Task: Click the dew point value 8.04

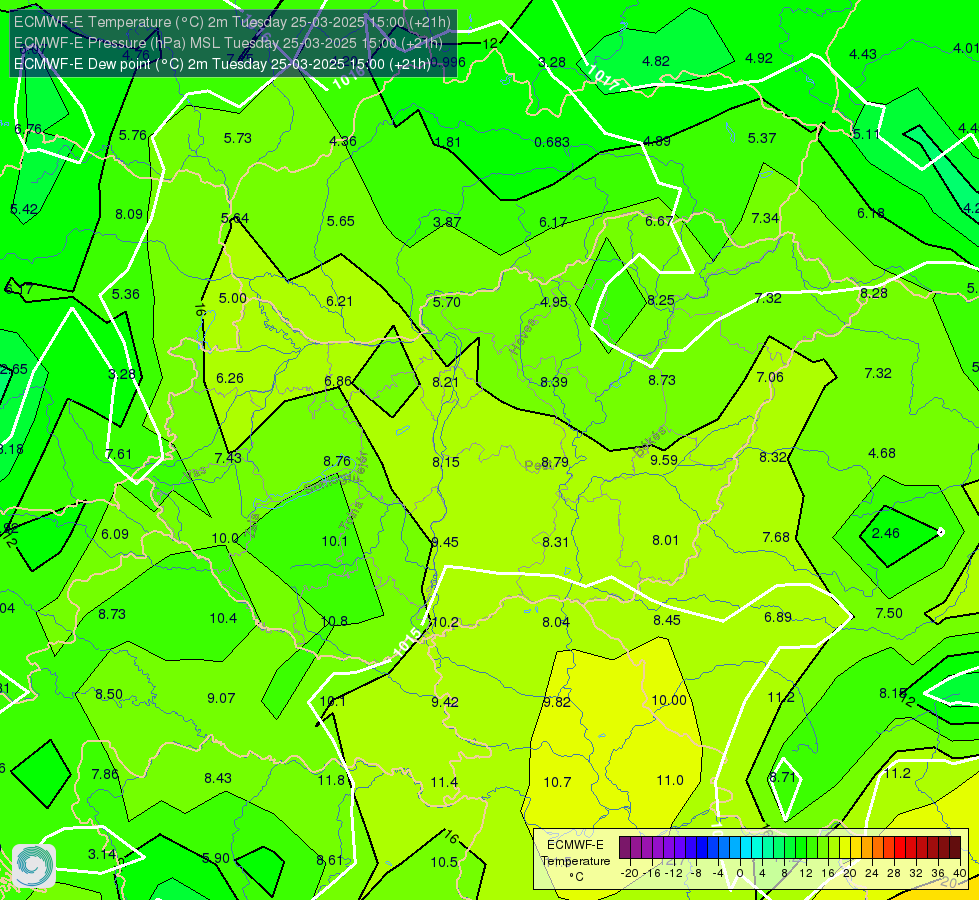Action: pos(556,622)
